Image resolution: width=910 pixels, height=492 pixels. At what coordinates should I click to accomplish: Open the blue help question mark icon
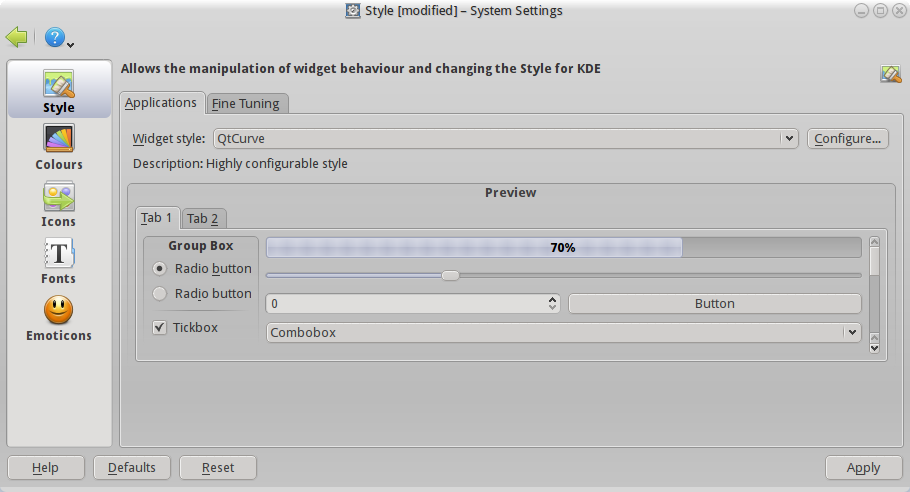click(54, 37)
